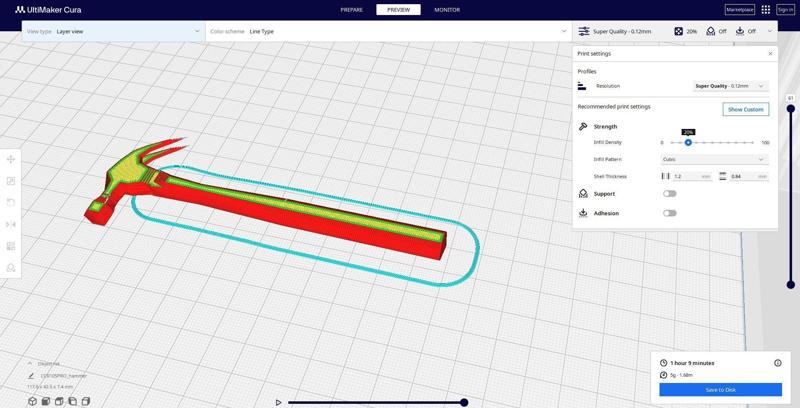Collapse the Object list expander
This screenshot has height=408, width=800.
point(30,364)
